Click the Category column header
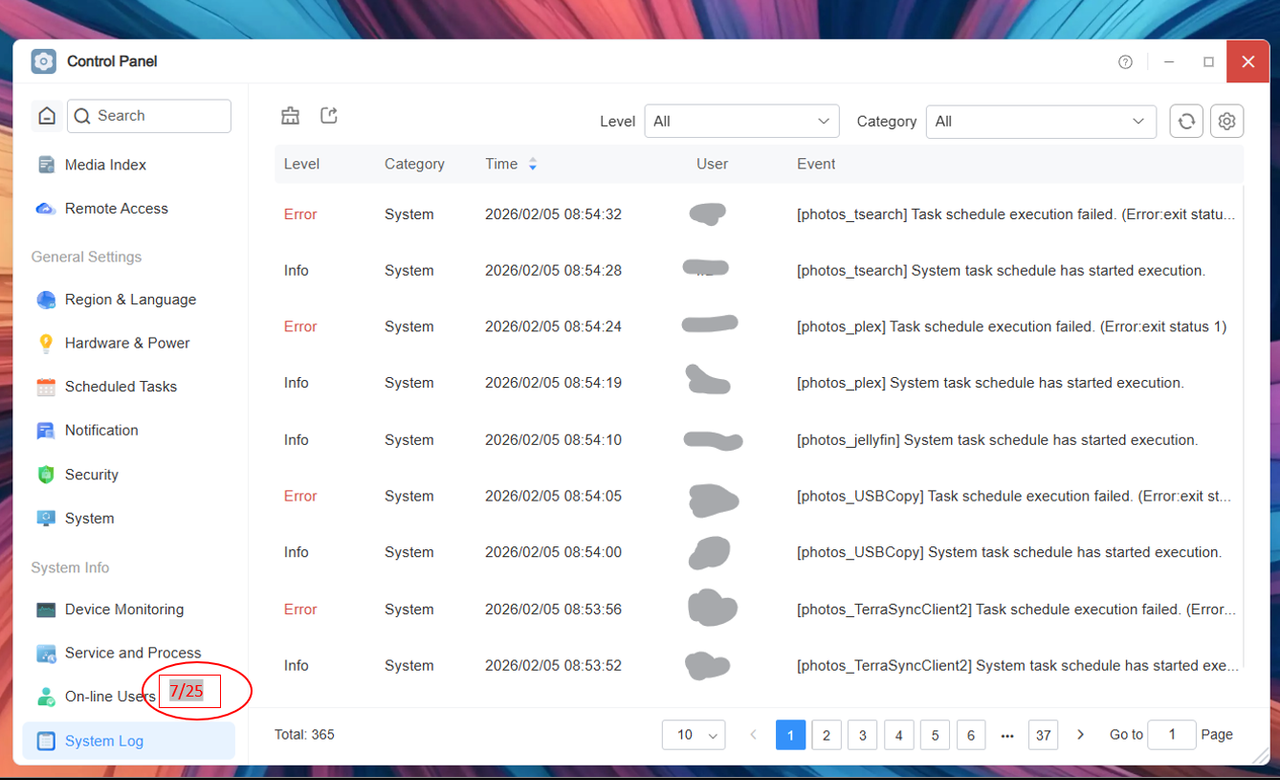This screenshot has width=1280, height=780. pos(414,164)
